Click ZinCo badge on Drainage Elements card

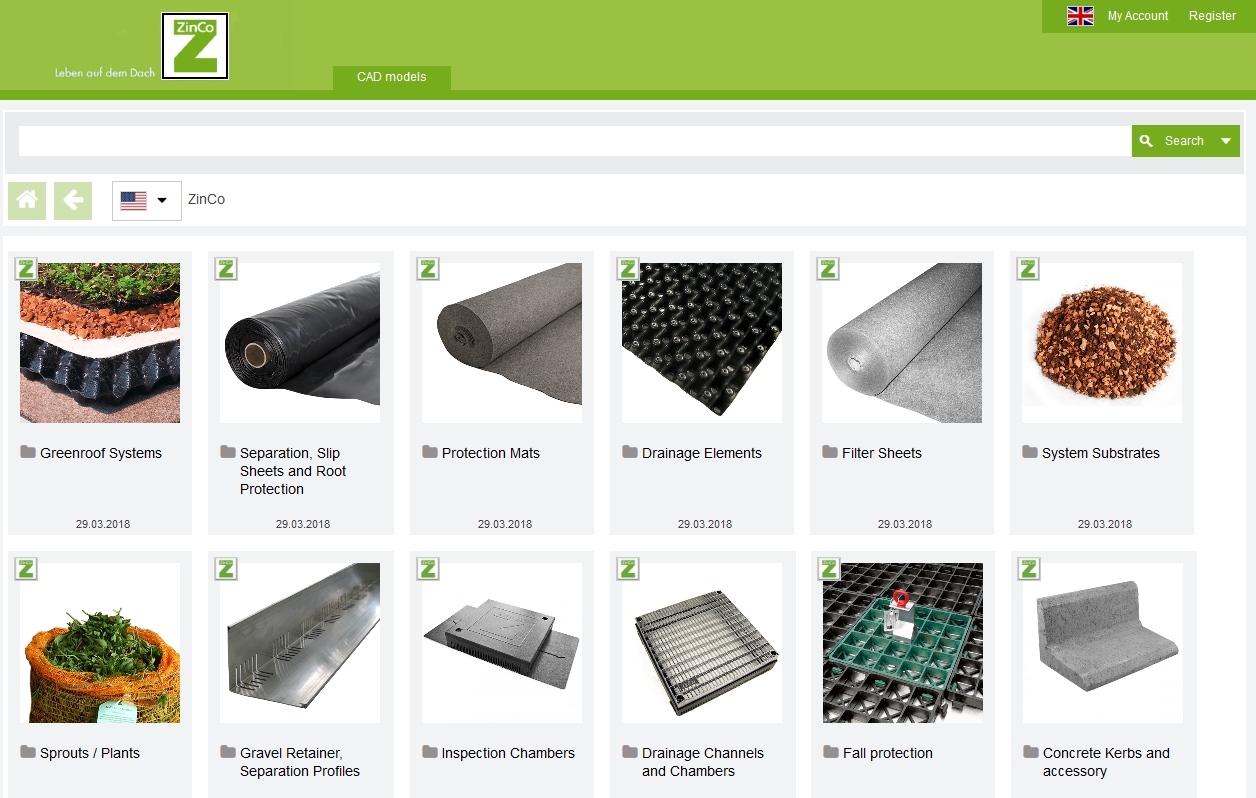(x=628, y=268)
